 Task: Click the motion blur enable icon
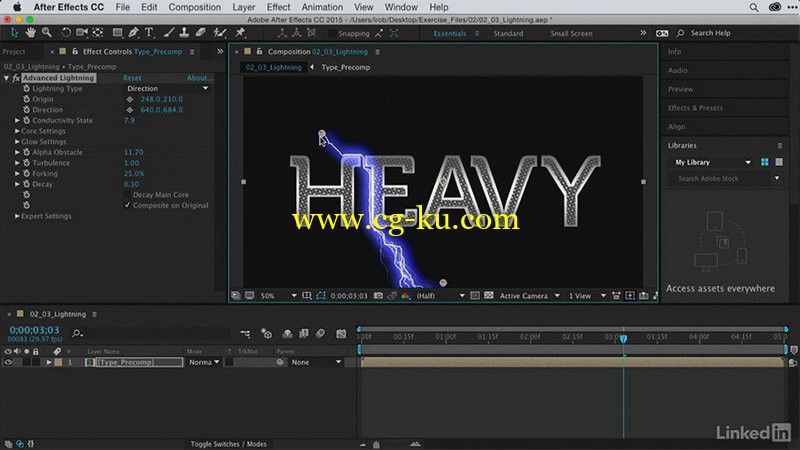[320, 334]
